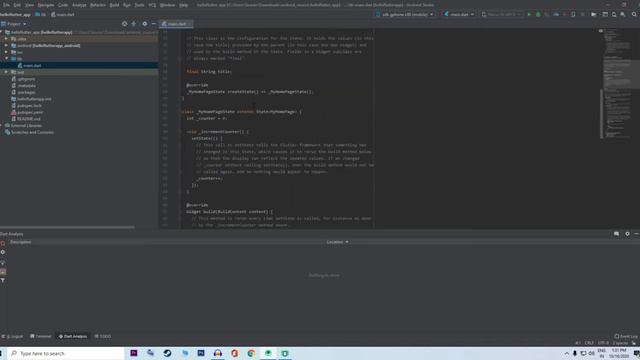Click the collapse all icon in Project panel header
This screenshot has height=360, width=640.
tap(133, 24)
